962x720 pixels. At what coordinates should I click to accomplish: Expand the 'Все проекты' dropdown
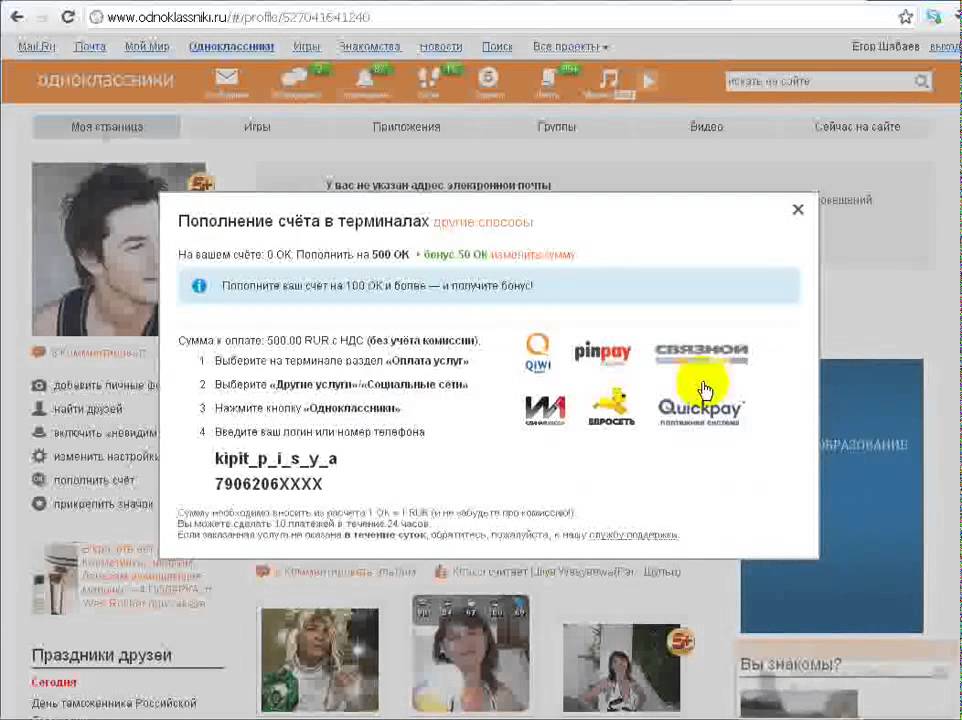pos(570,47)
